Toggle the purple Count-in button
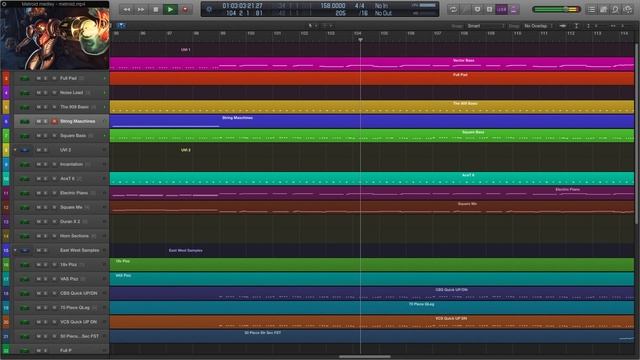 (x=502, y=9)
